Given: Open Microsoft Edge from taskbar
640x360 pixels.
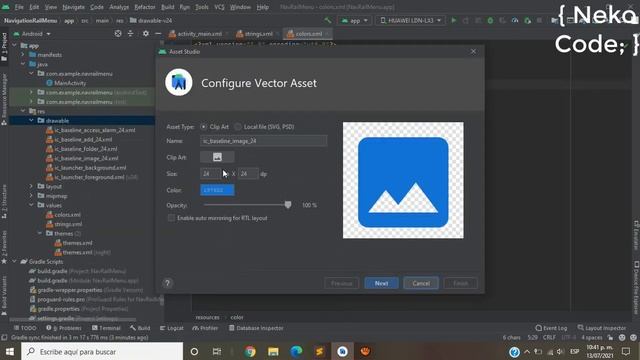Looking at the screenshot, I should coord(296,351).
